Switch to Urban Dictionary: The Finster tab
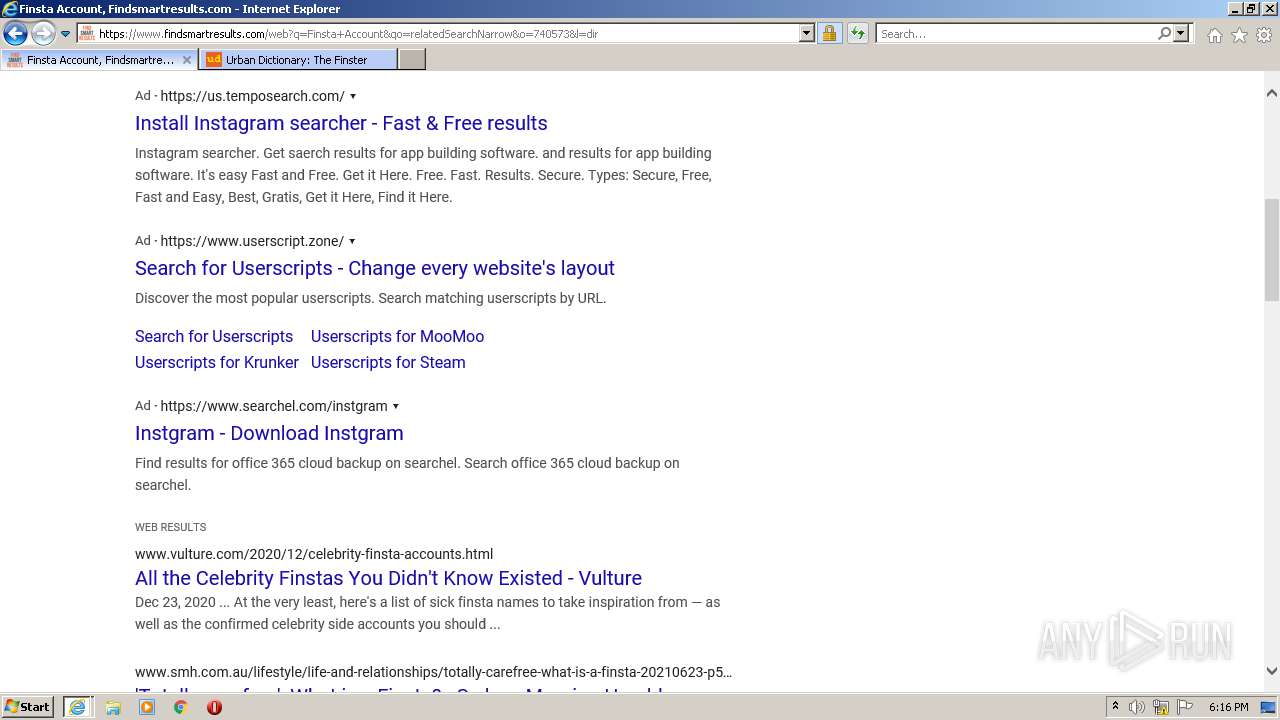Viewport: 1280px width, 720px height. pos(298,60)
